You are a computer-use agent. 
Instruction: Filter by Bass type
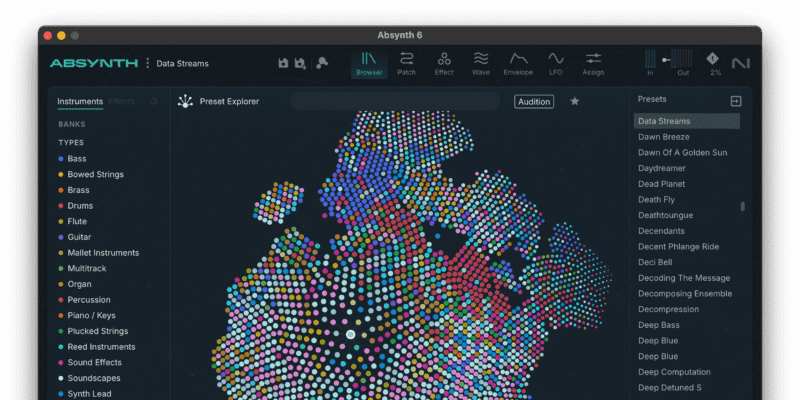click(x=72, y=159)
